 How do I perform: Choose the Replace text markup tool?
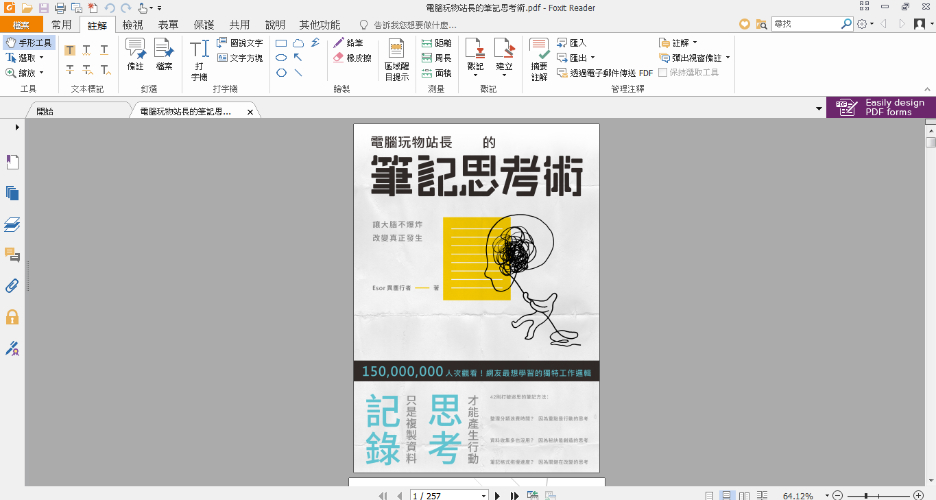point(87,69)
